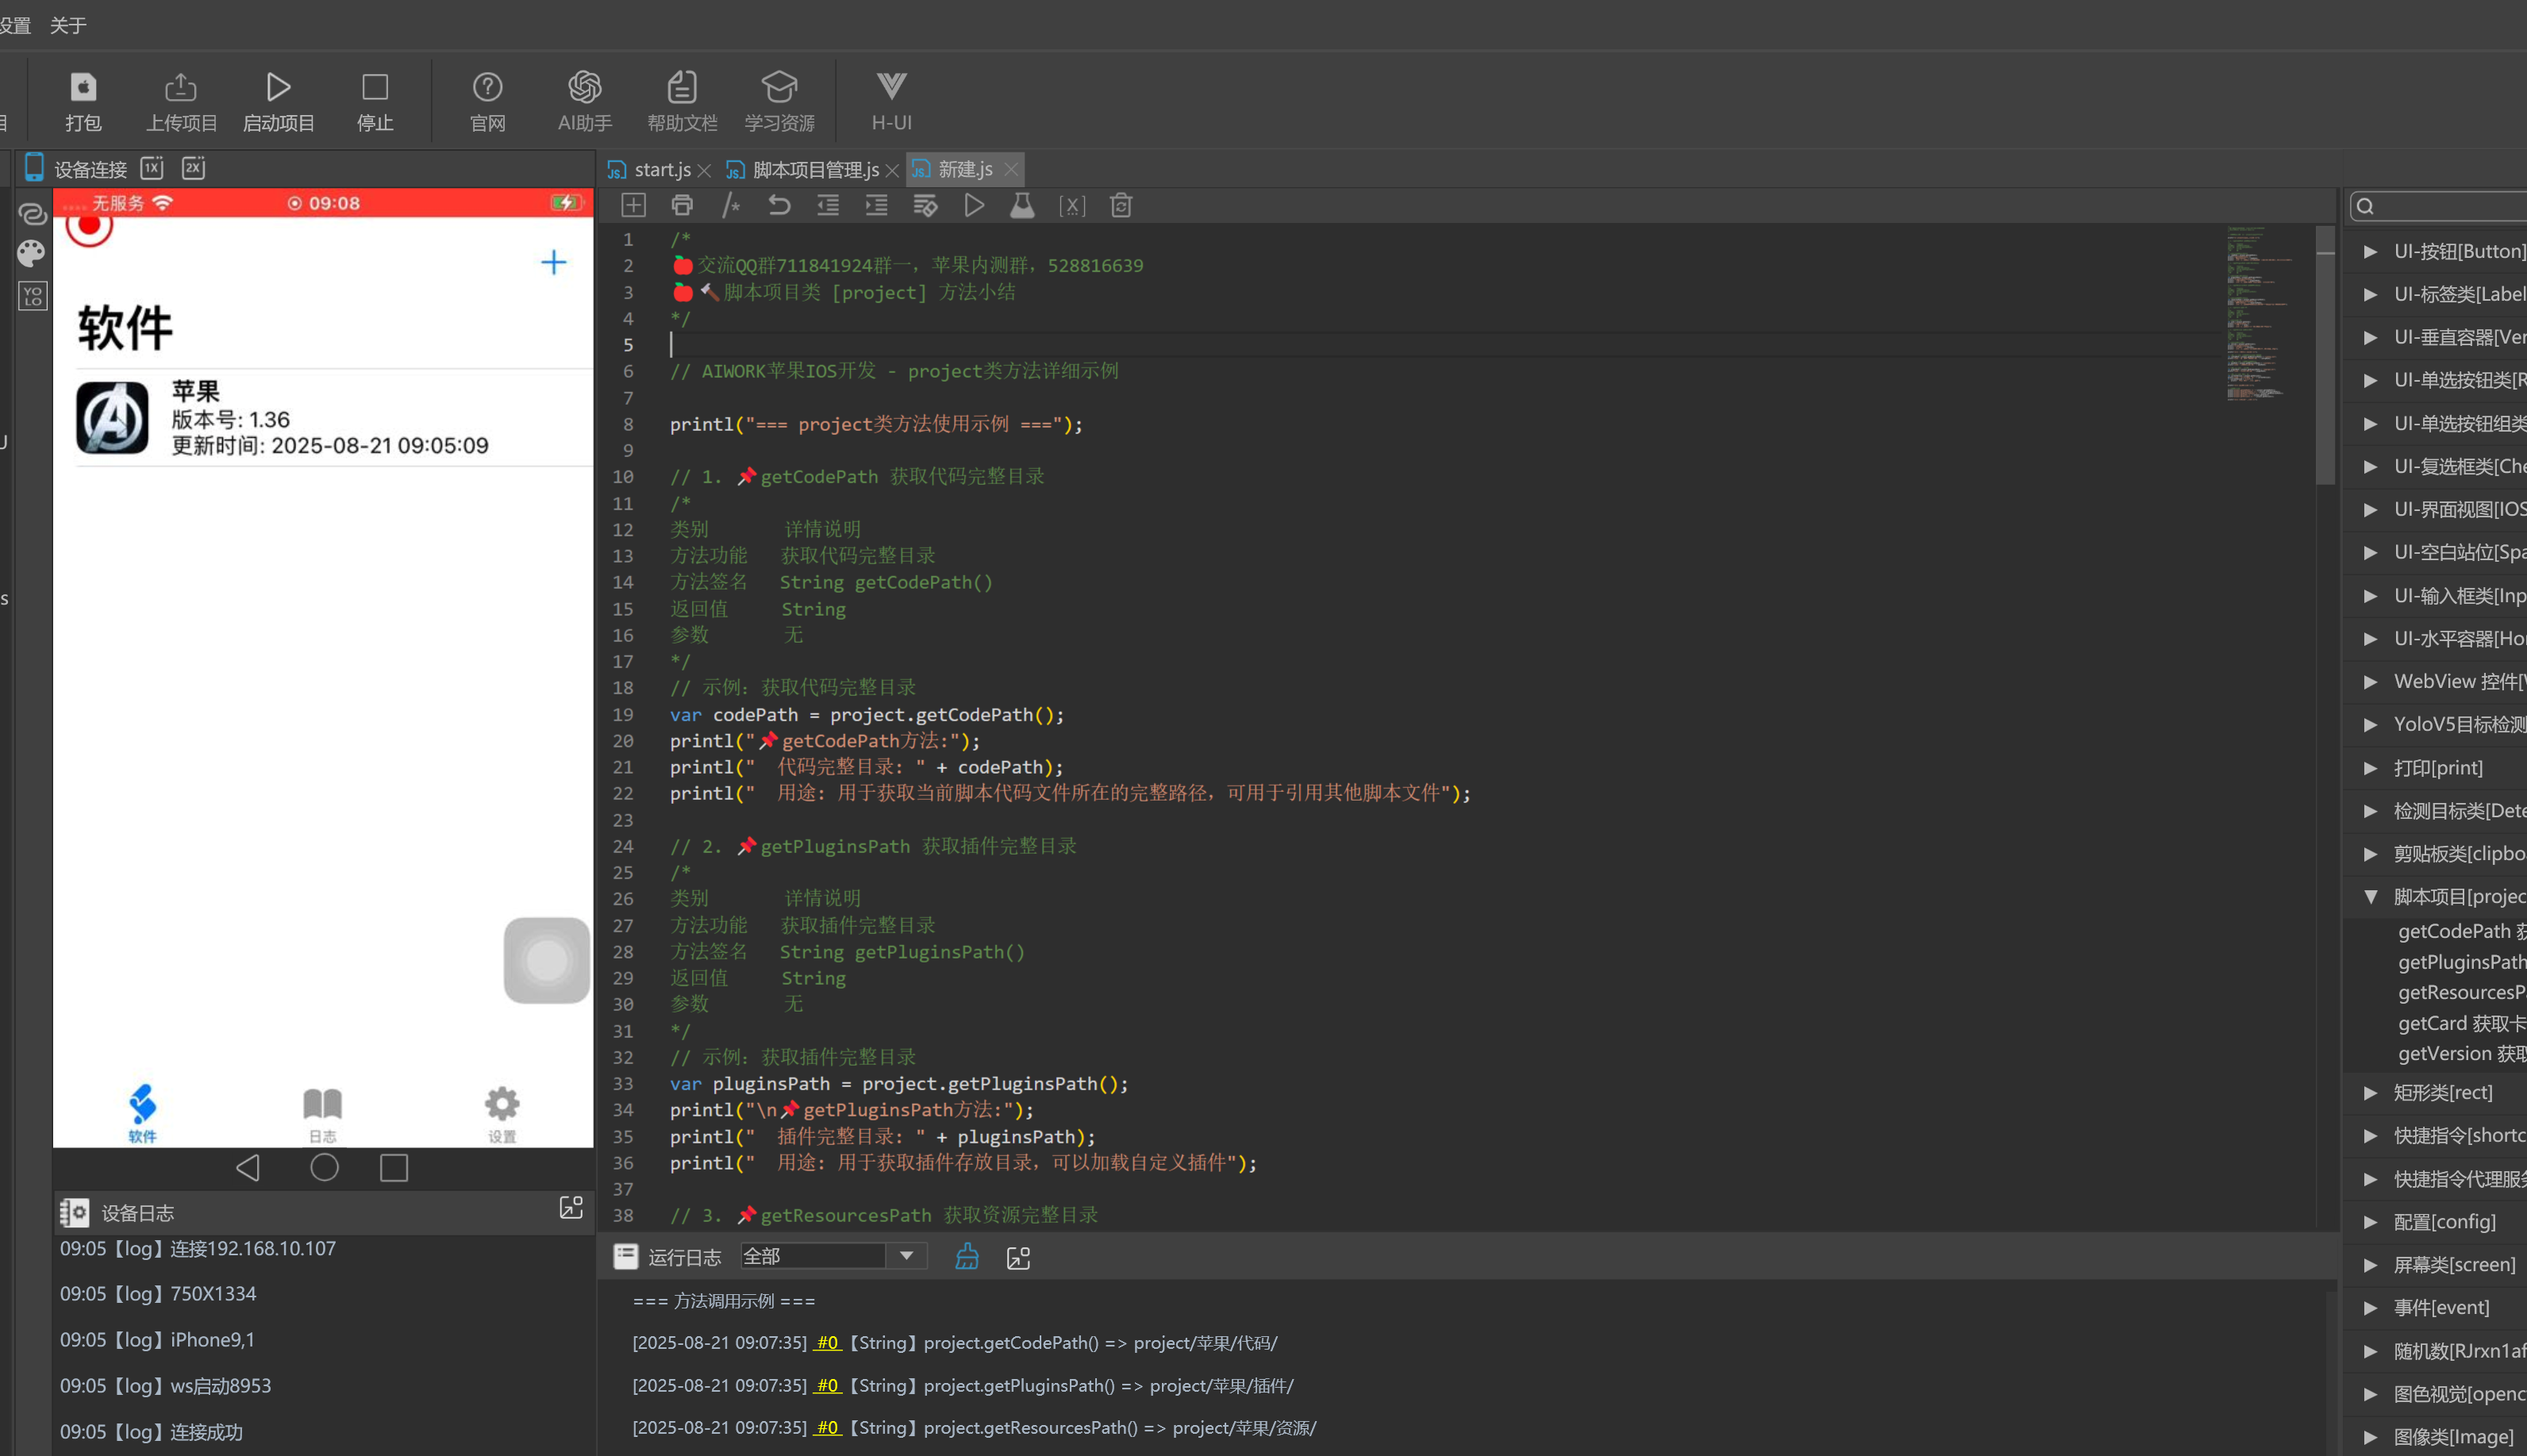
Task: Run the script with the play icon
Action: (x=974, y=205)
